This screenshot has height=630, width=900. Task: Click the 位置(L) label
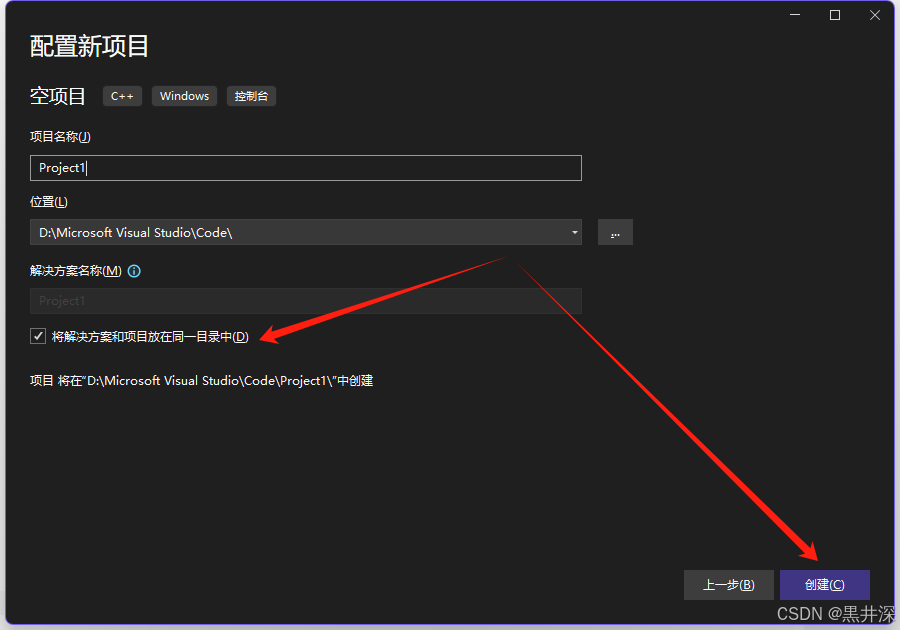click(x=49, y=202)
